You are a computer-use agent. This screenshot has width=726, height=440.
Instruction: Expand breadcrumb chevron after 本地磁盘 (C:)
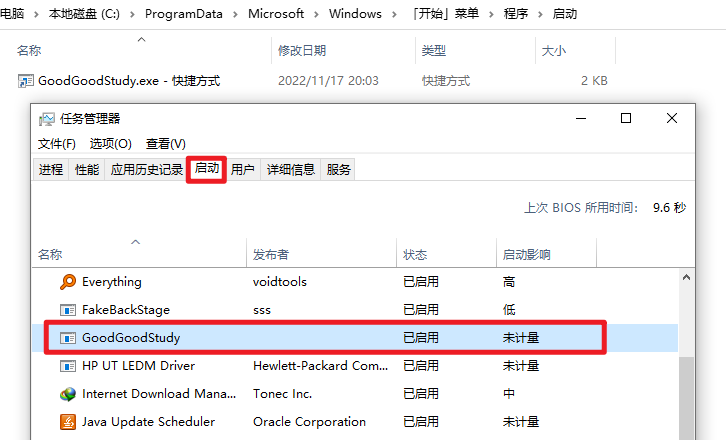tap(132, 15)
